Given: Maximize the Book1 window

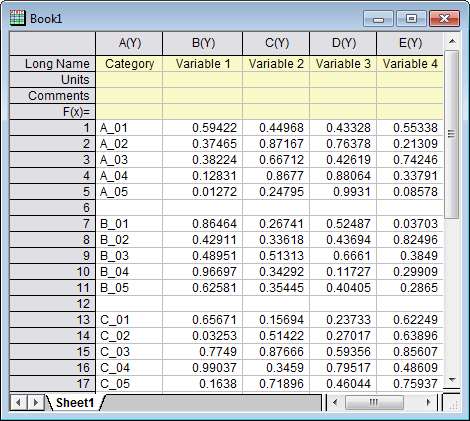Looking at the screenshot, I should (x=411, y=19).
